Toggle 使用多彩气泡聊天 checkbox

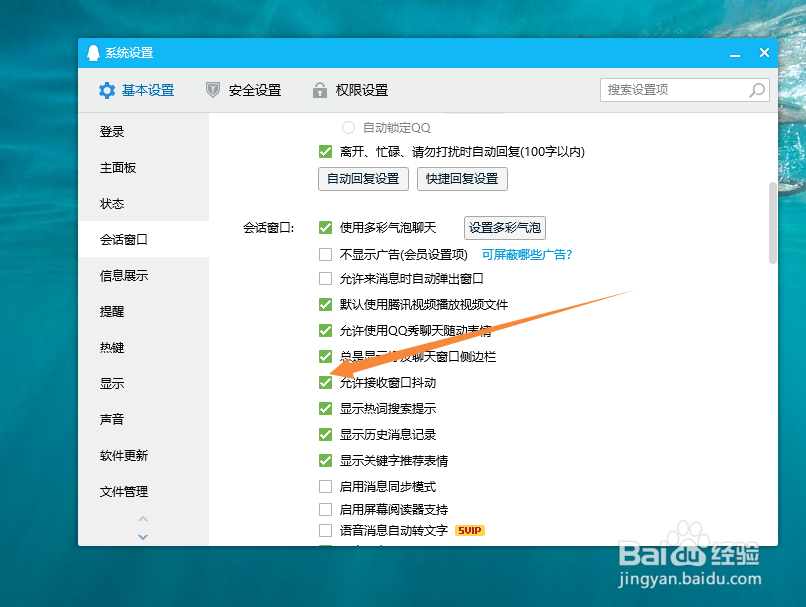[325, 227]
